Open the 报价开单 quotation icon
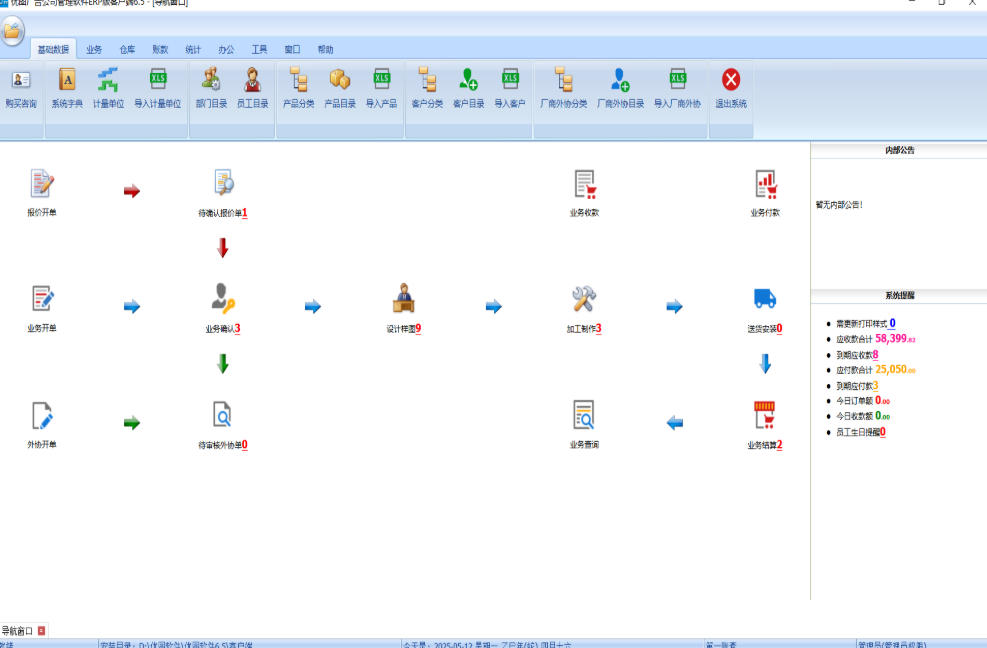The image size is (987, 648). (42, 184)
